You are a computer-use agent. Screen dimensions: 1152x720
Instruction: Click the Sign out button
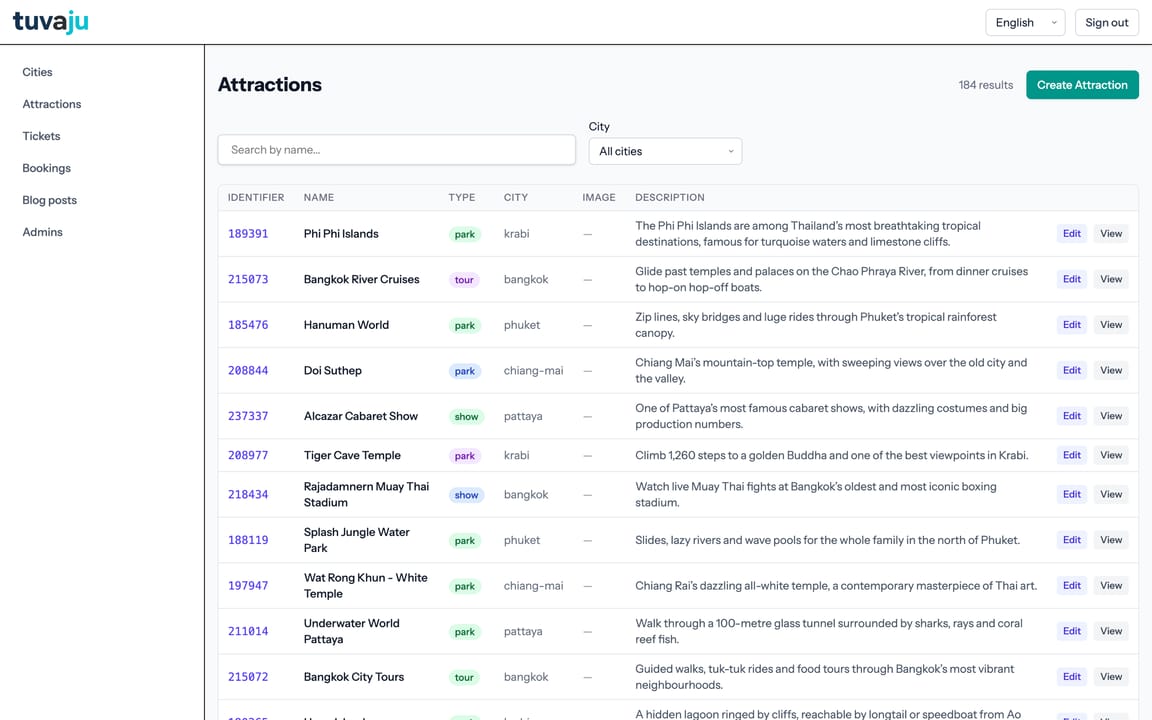(x=1106, y=23)
